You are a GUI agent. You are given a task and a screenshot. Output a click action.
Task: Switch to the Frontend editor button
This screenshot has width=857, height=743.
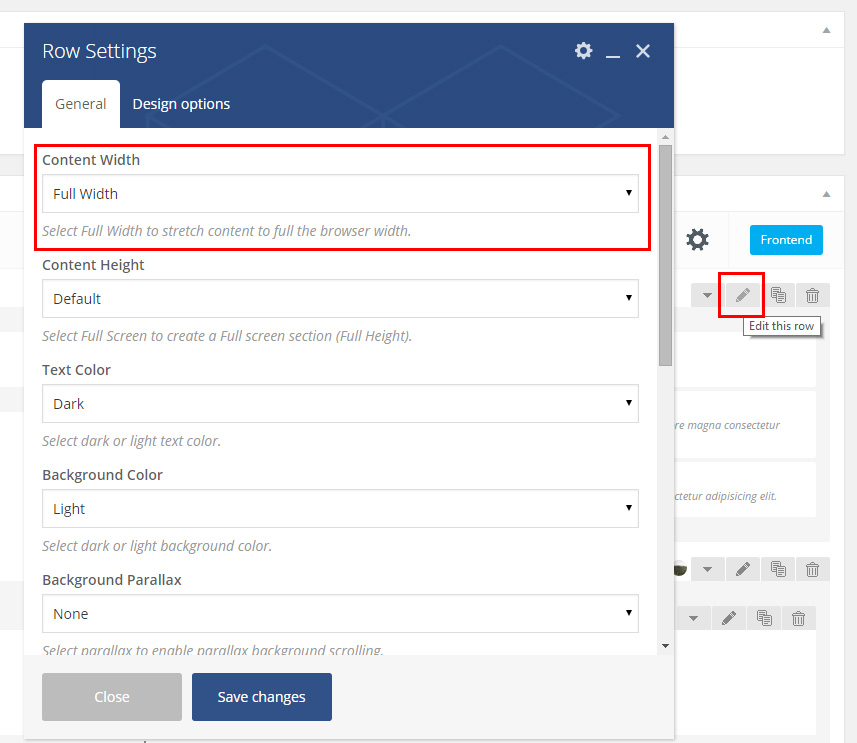tap(786, 240)
